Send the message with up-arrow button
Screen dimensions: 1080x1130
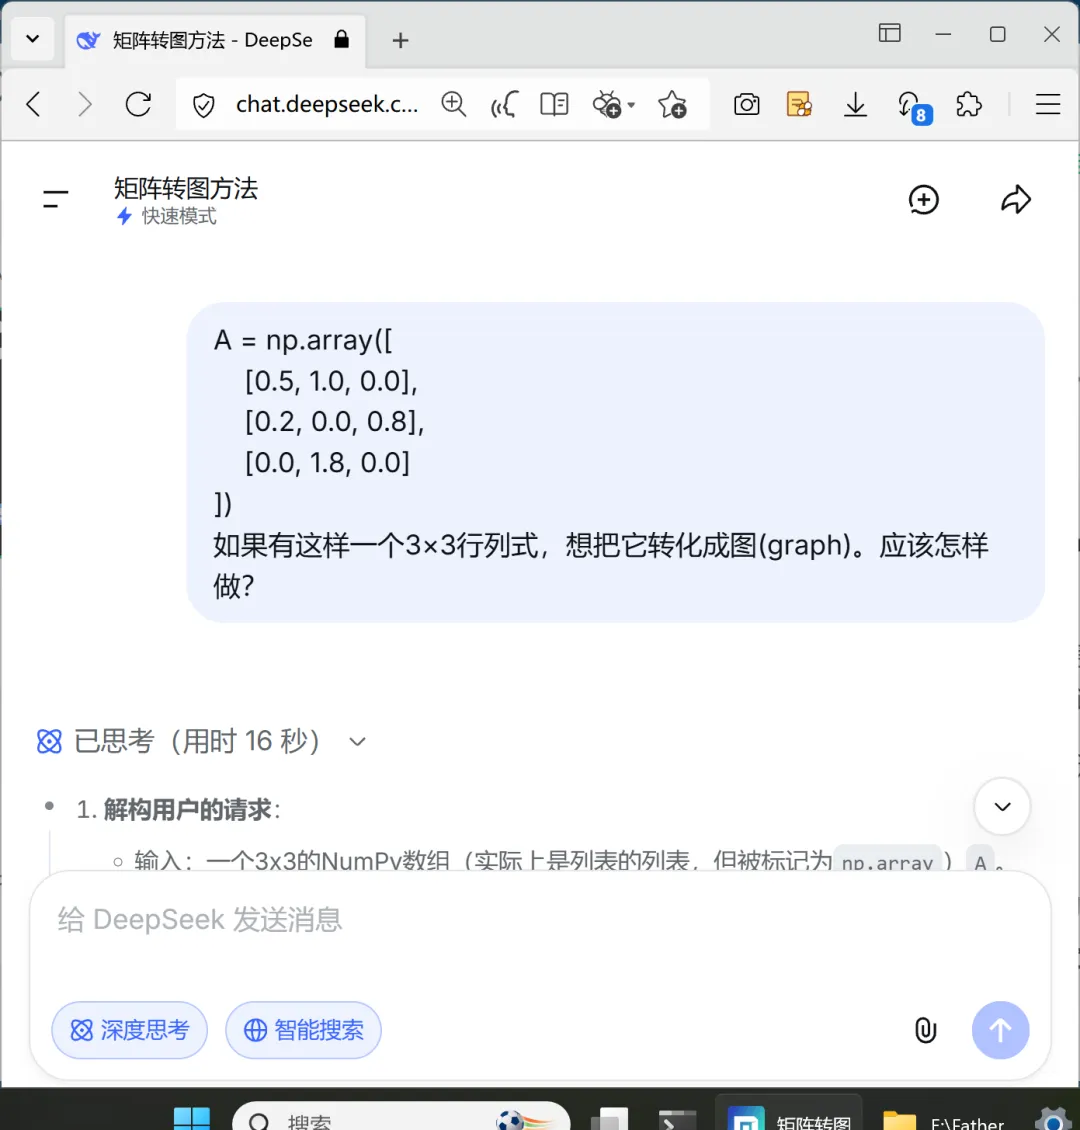pos(1000,1030)
